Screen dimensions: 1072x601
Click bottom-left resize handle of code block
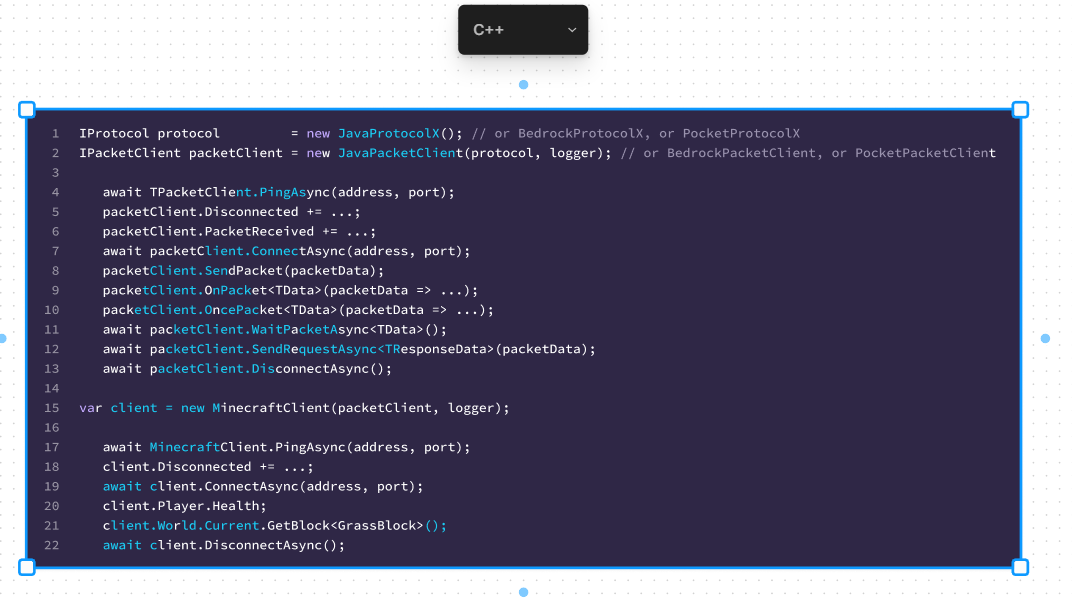tap(27, 567)
